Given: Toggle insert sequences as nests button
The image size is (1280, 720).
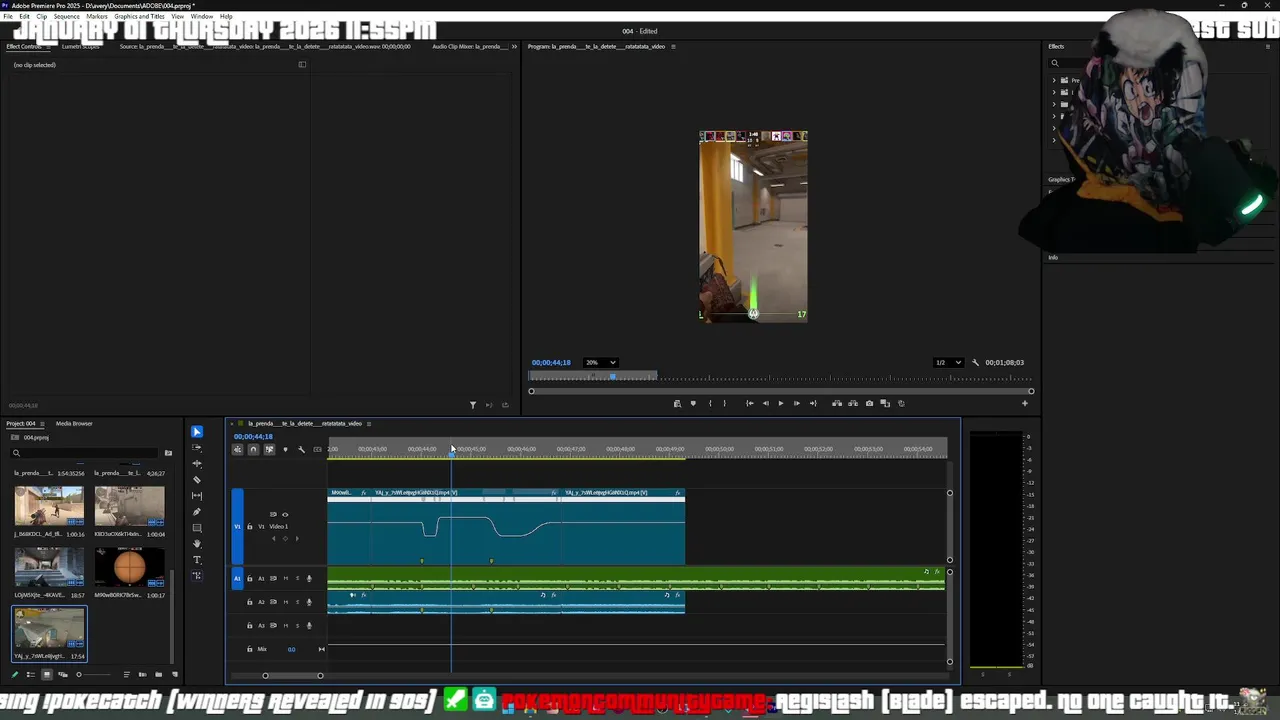Looking at the screenshot, I should [238, 449].
